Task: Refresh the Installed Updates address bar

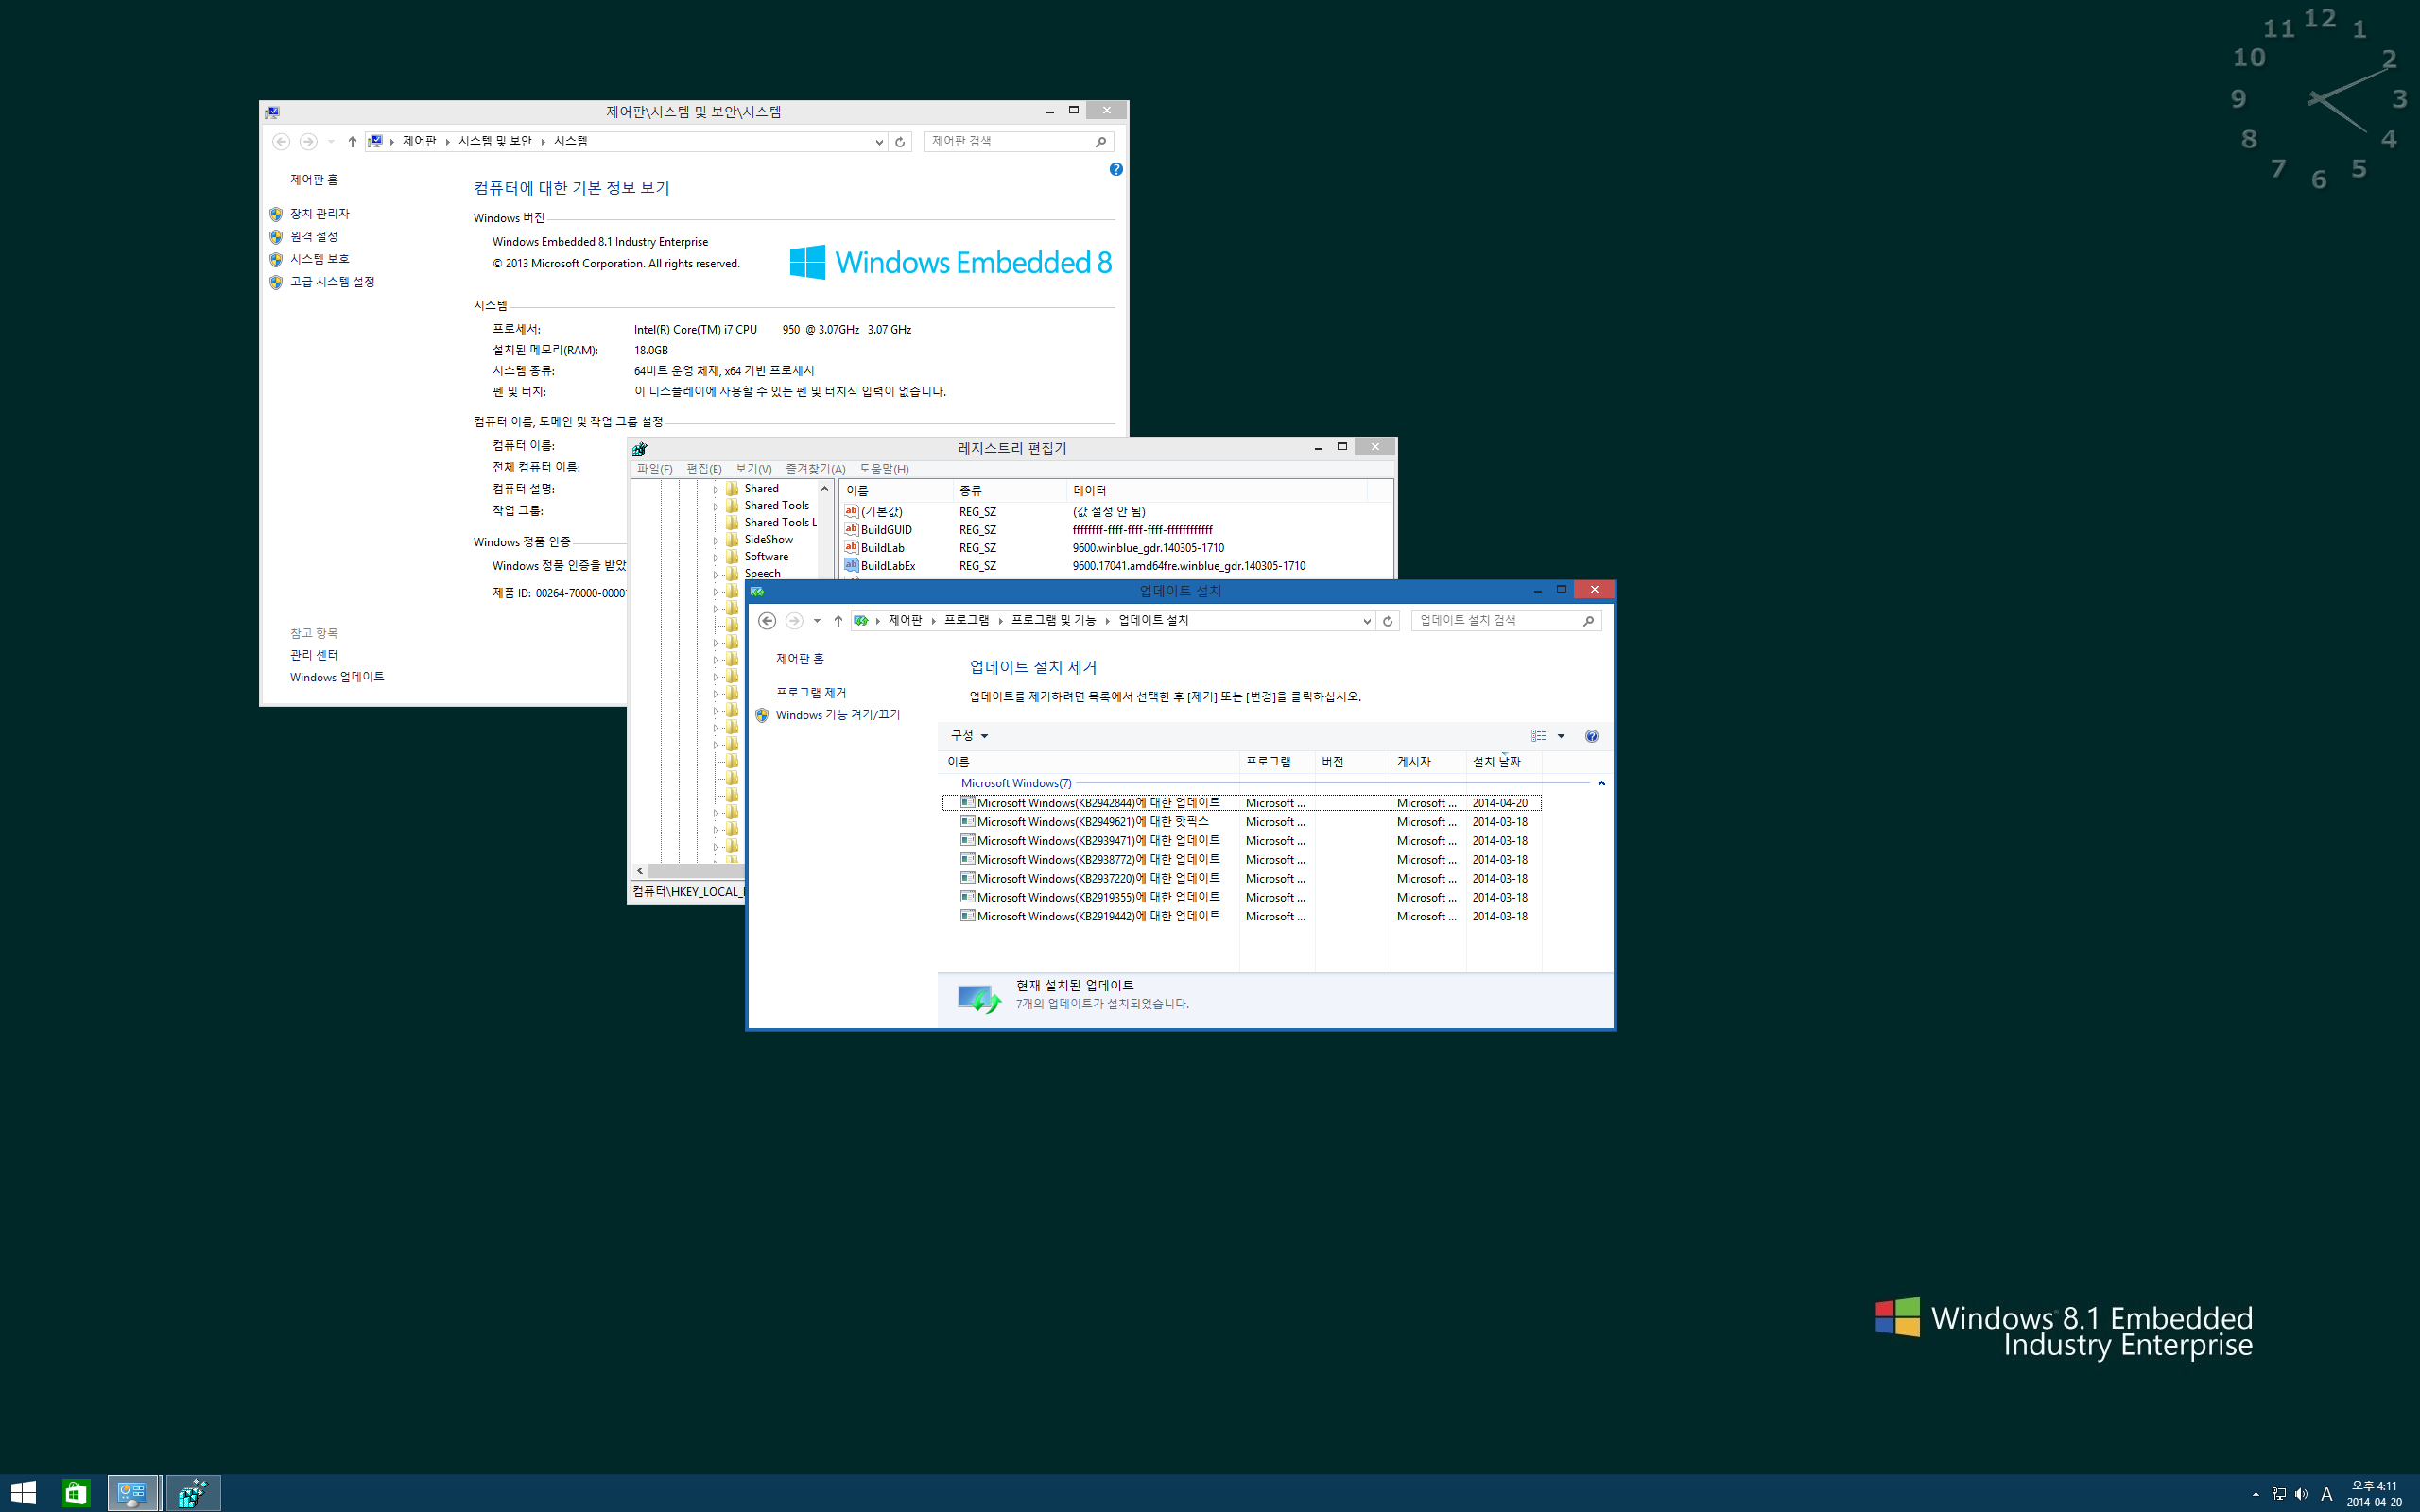Action: click(x=1387, y=621)
